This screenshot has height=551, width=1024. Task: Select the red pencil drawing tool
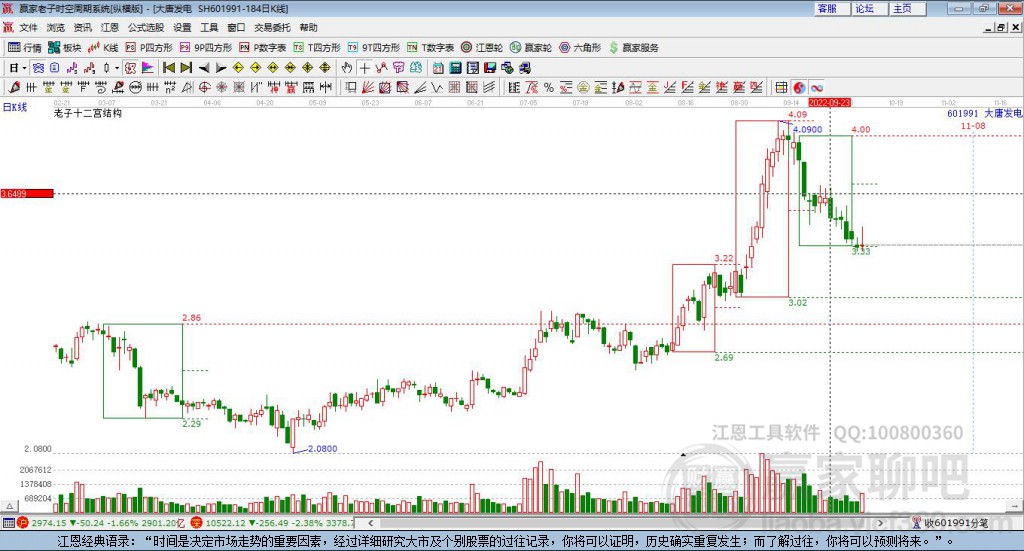click(14, 87)
